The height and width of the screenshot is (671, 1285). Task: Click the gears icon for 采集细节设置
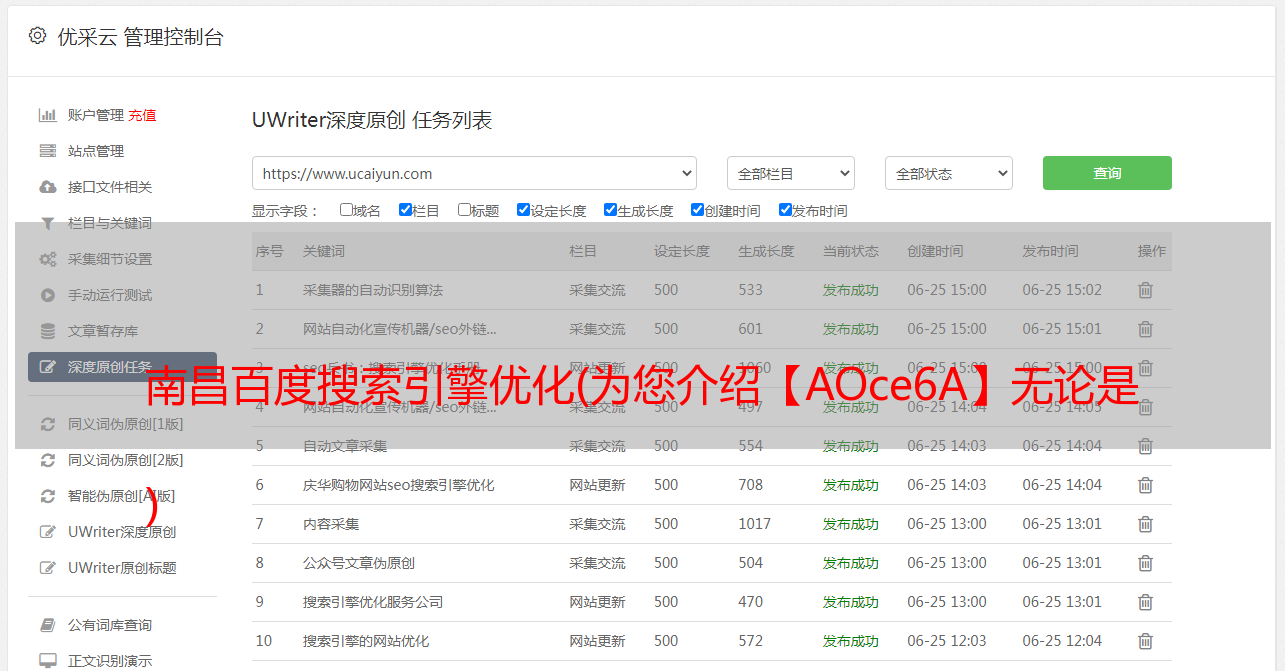tap(47, 259)
